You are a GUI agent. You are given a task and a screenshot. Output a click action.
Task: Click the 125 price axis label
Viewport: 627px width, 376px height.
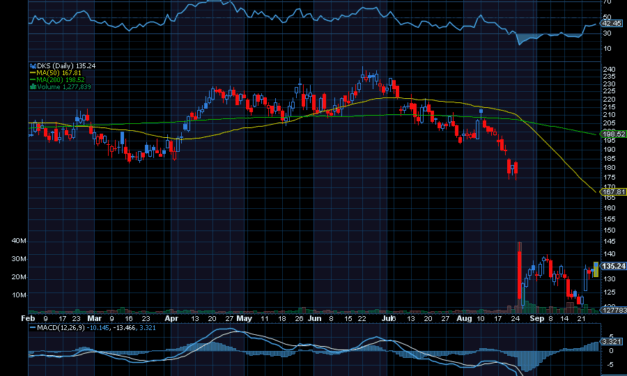tap(609, 292)
